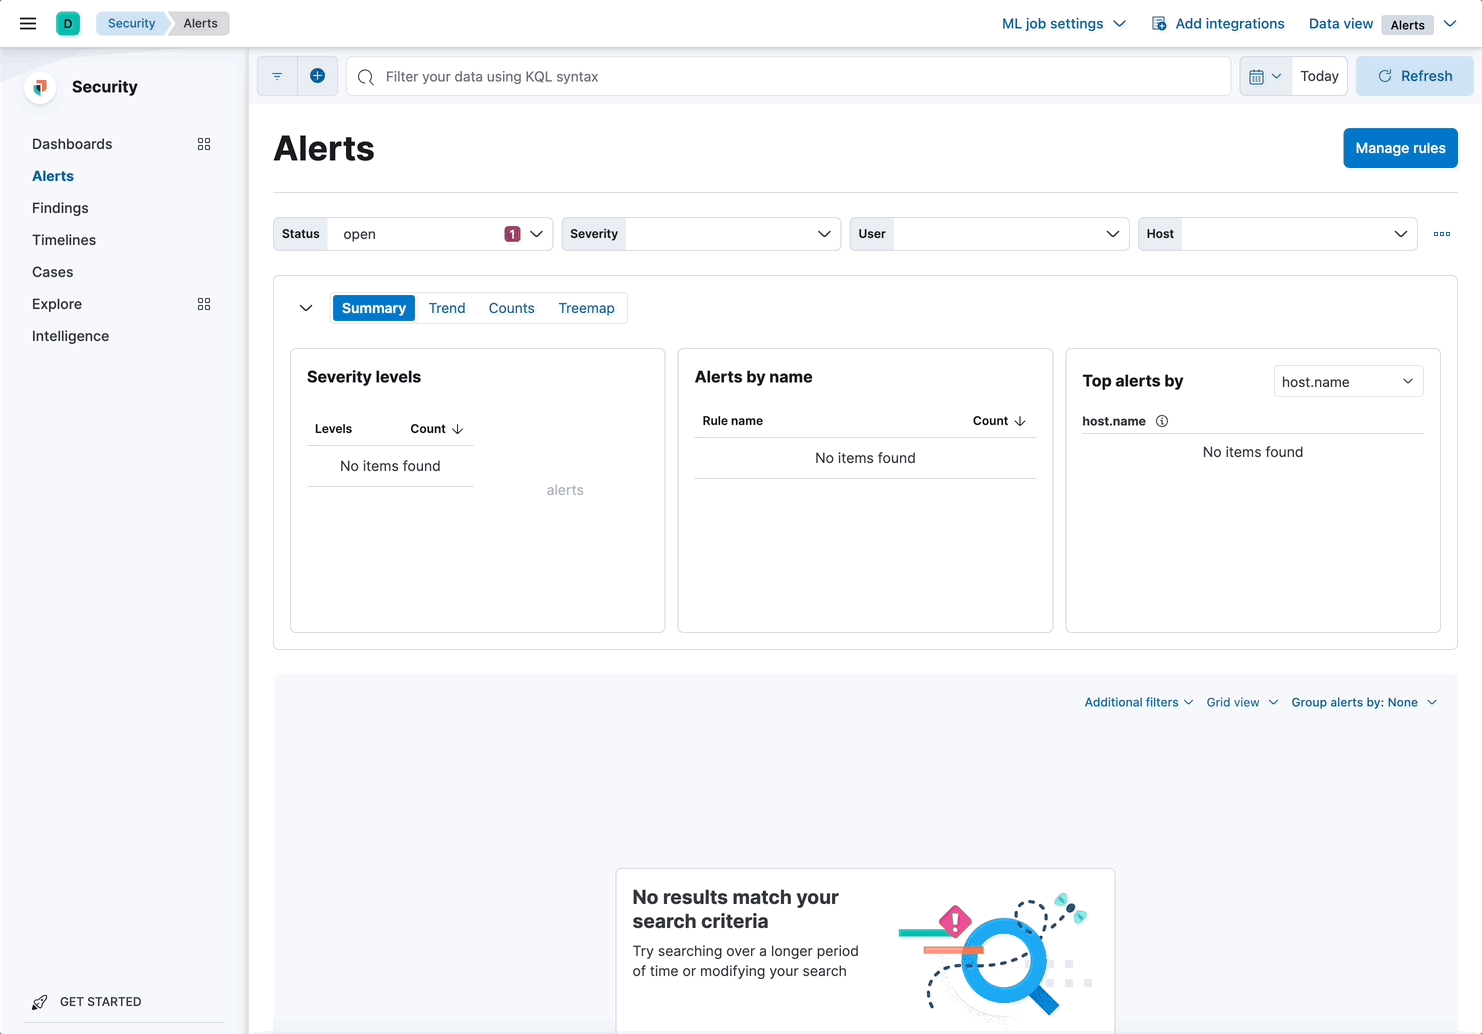1482x1034 pixels.
Task: Click the Security app logo icon
Action: [40, 87]
